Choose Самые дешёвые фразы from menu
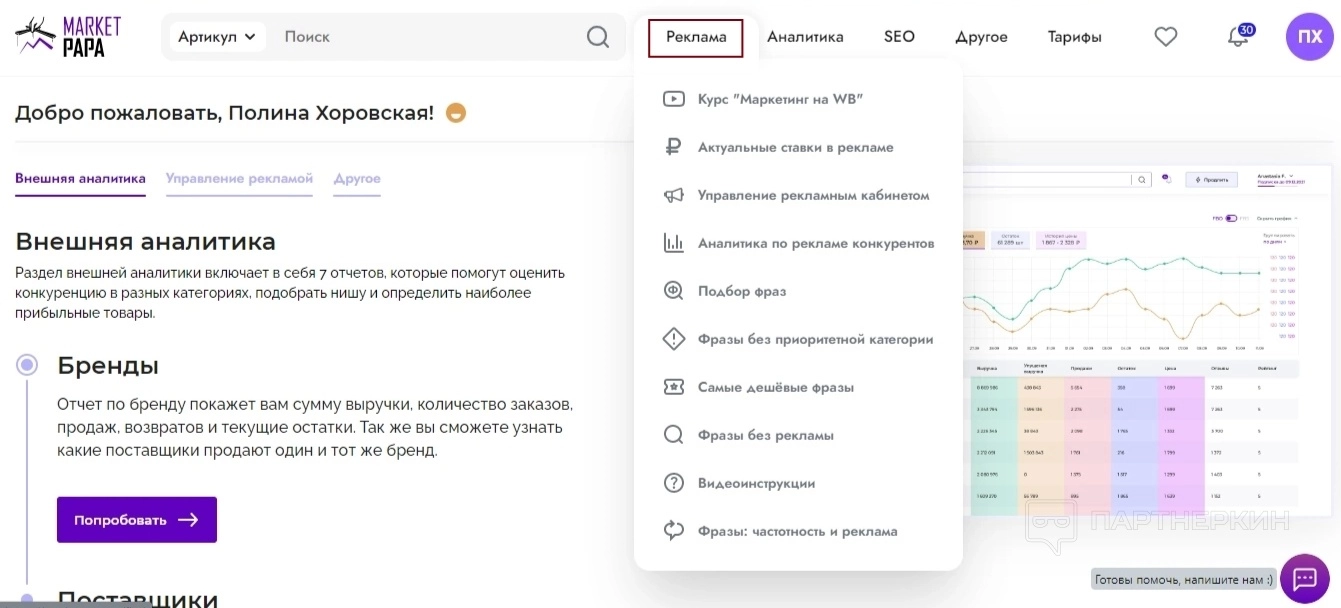Image resolution: width=1341 pixels, height=608 pixels. [775, 387]
